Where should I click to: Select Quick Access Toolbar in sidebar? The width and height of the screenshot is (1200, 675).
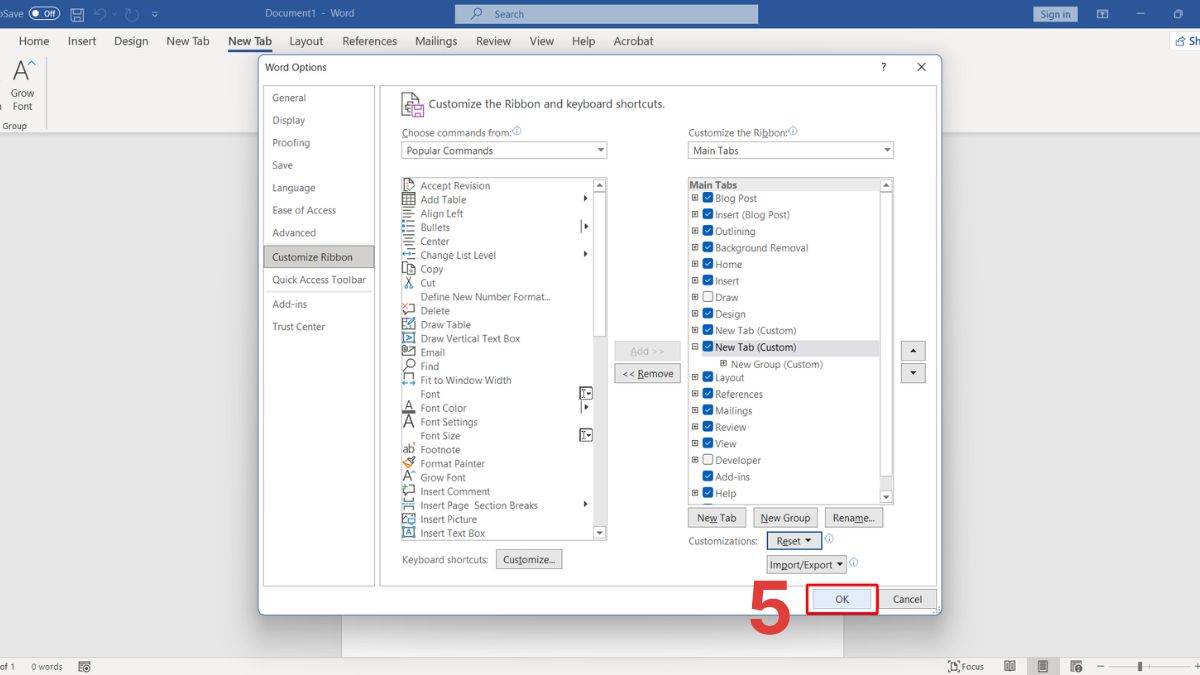(x=319, y=280)
